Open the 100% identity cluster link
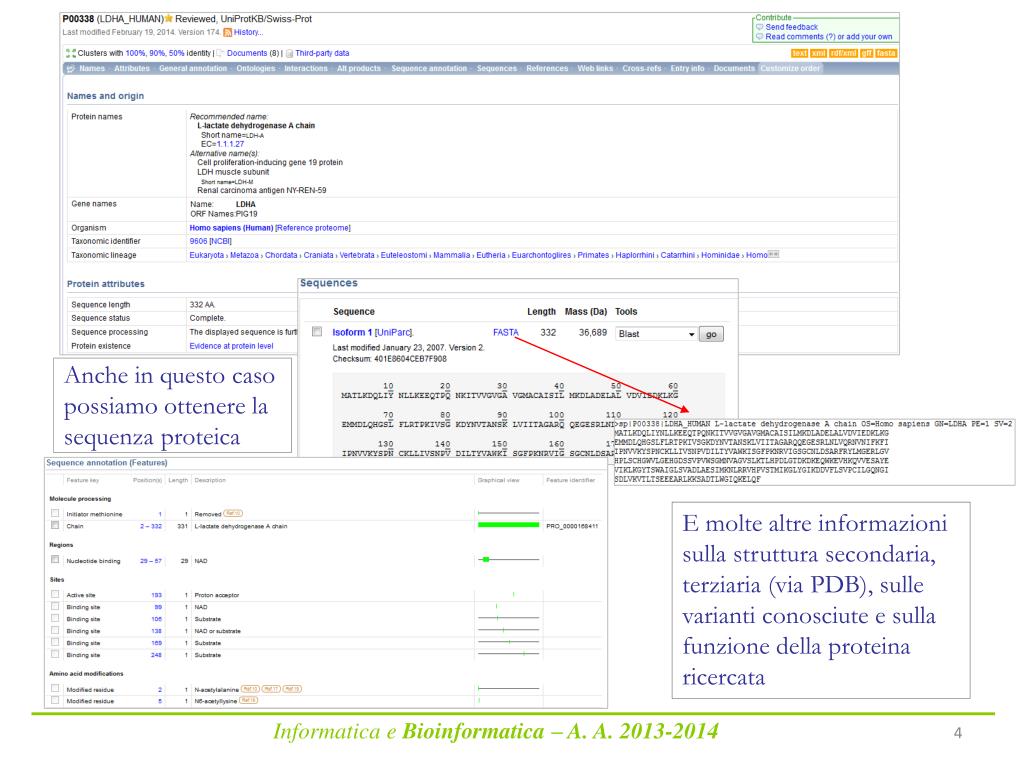 click(135, 53)
